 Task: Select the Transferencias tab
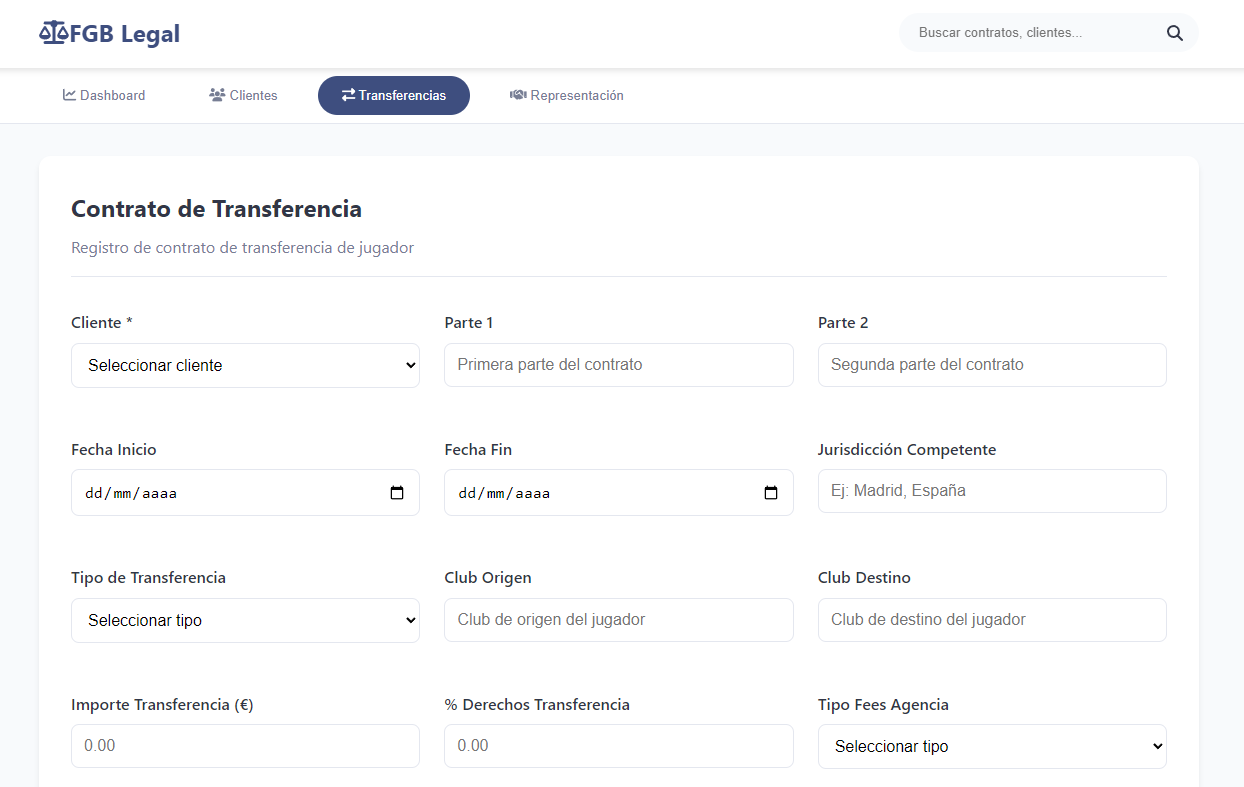(393, 95)
